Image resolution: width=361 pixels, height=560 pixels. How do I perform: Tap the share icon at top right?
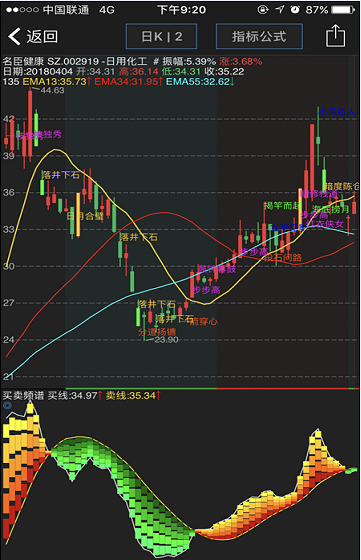[335, 36]
